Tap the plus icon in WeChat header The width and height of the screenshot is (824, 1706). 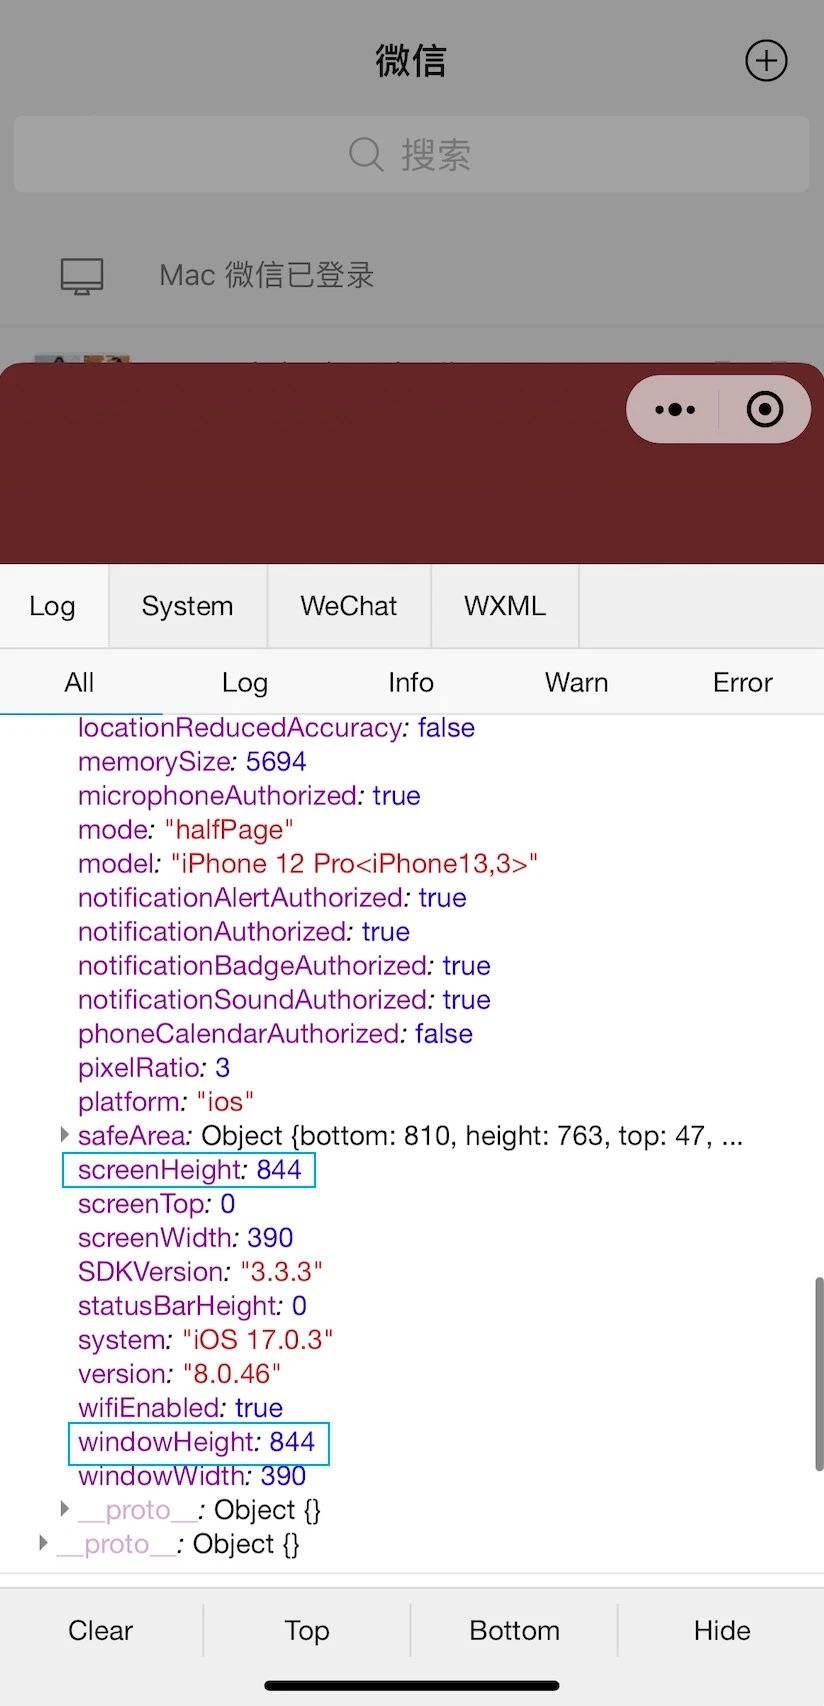[766, 61]
